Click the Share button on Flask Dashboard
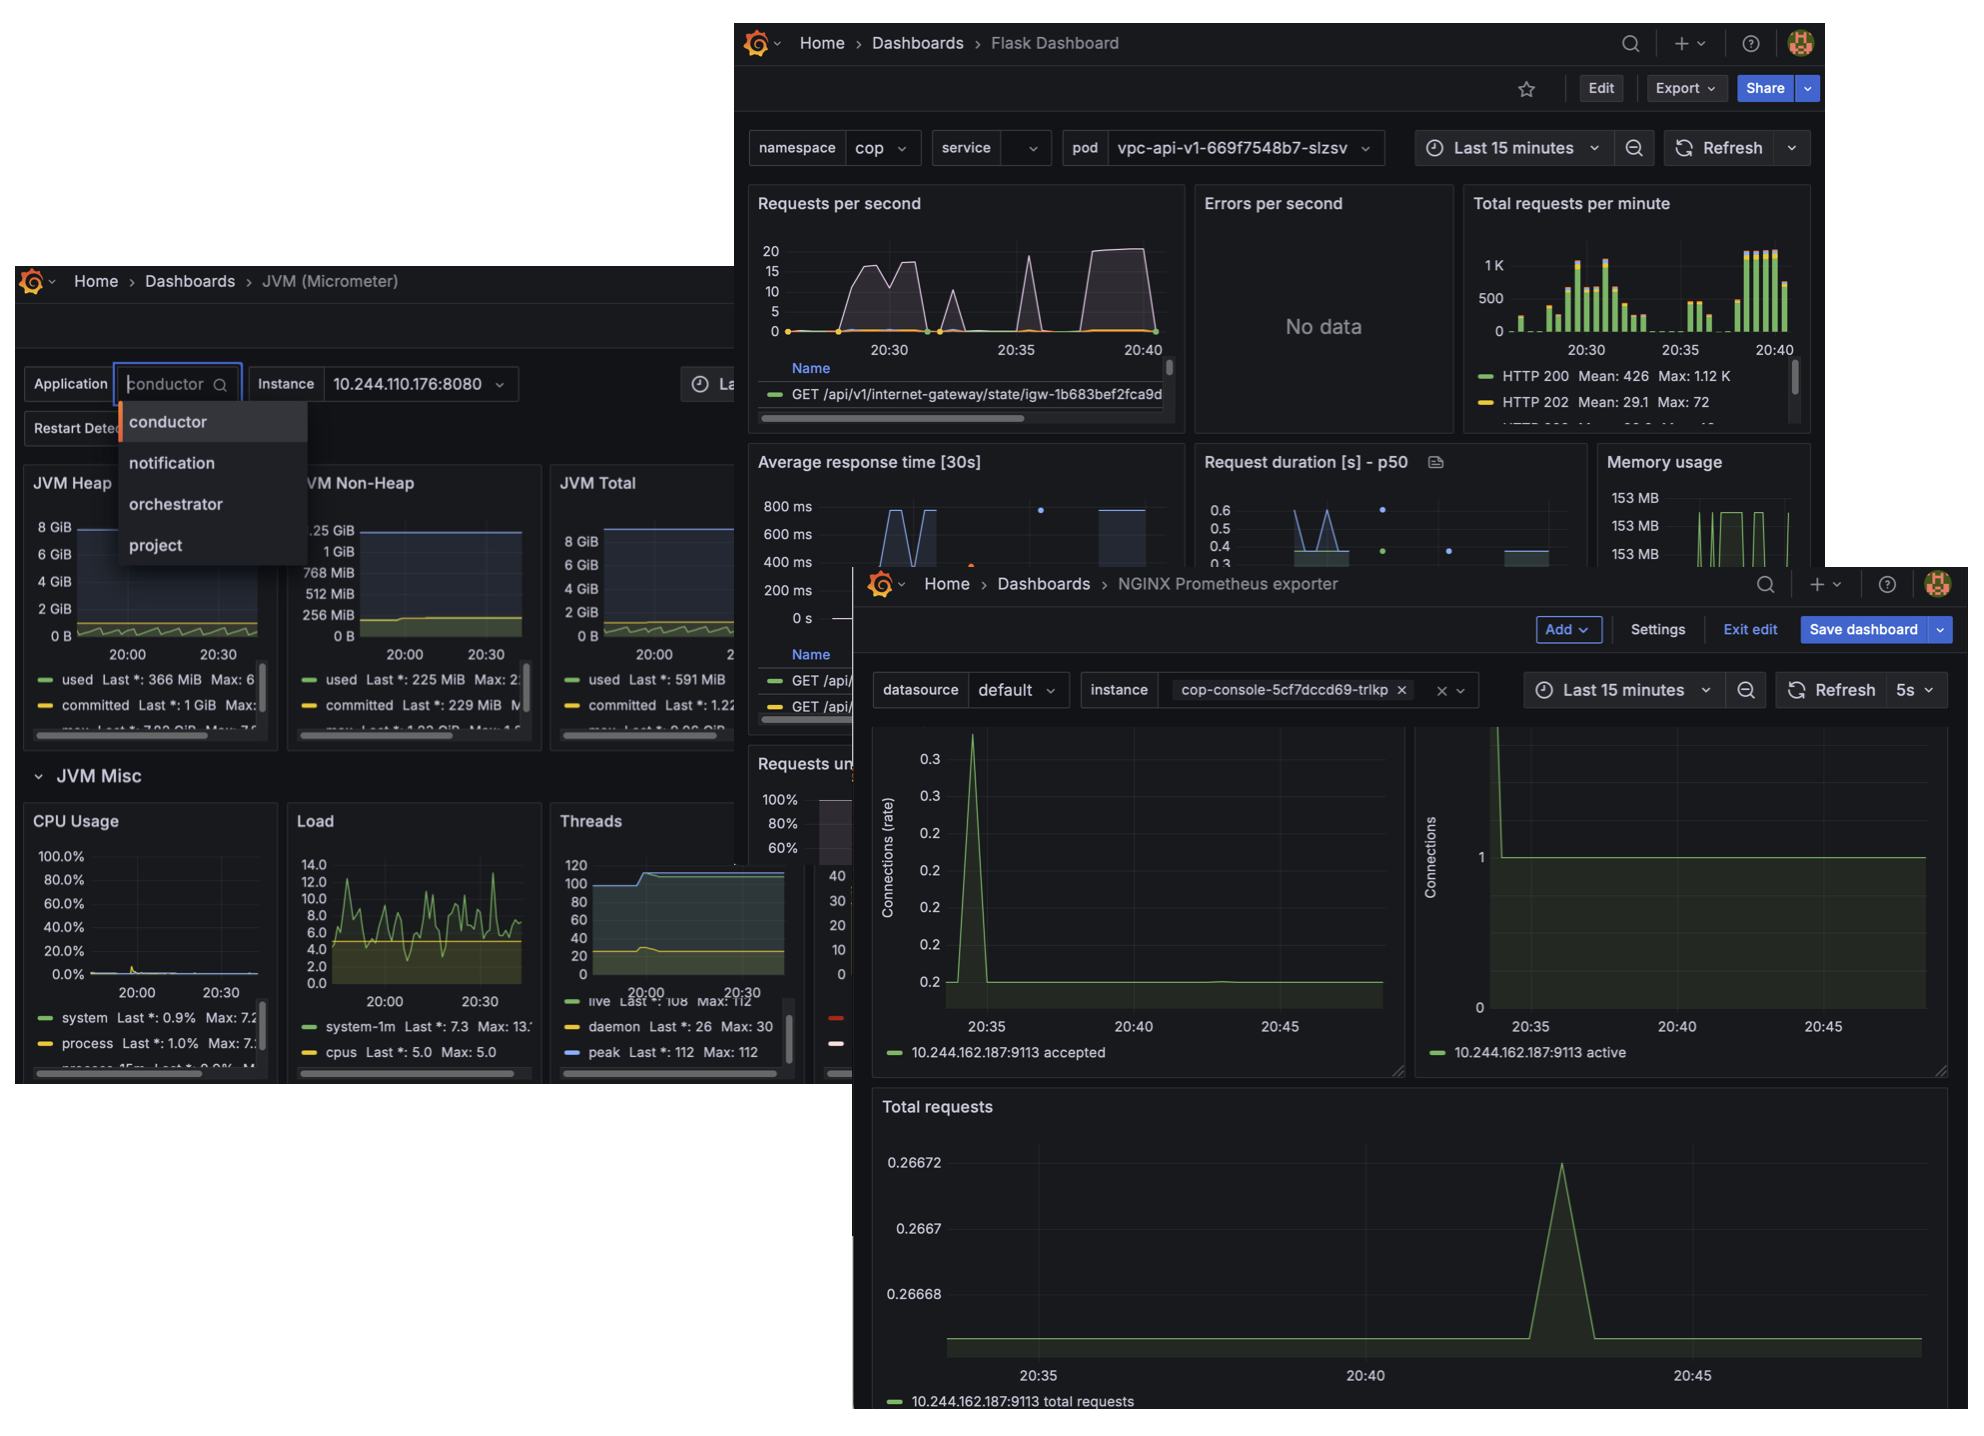 [x=1765, y=89]
